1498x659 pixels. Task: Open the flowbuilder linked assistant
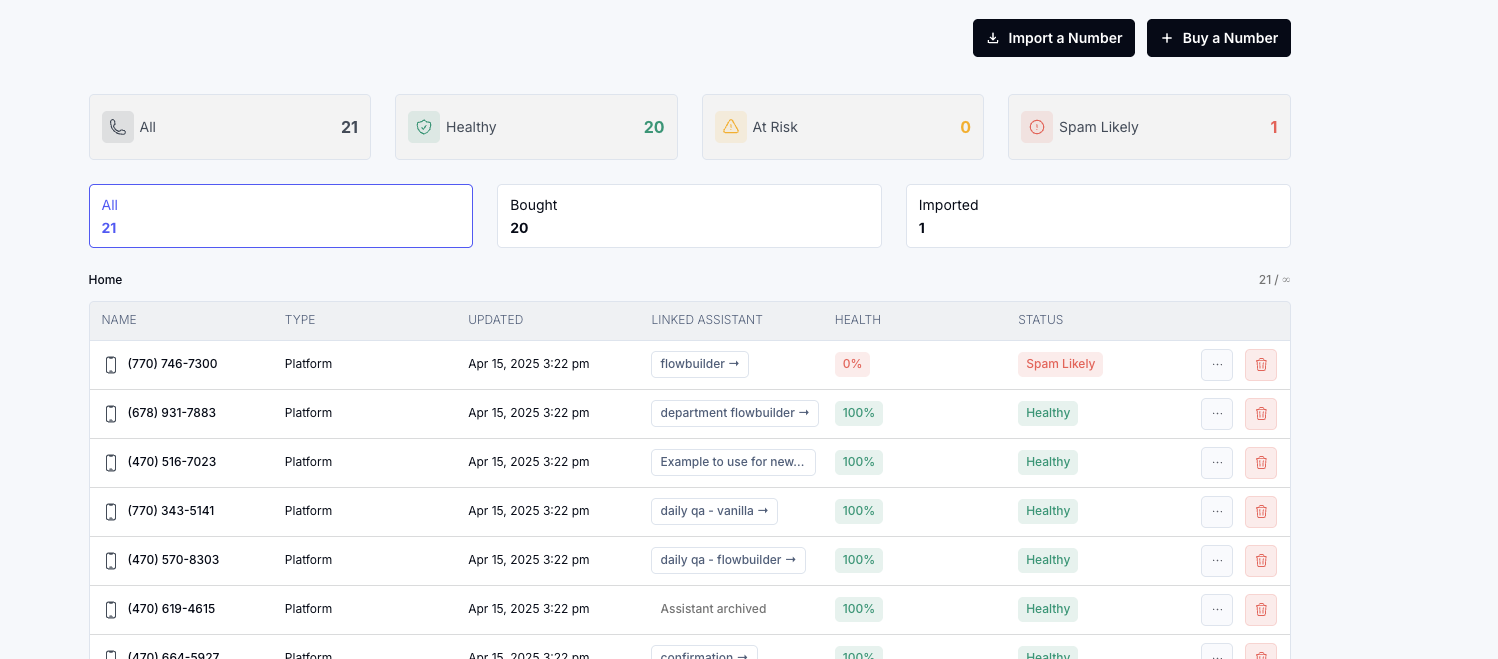pyautogui.click(x=699, y=364)
